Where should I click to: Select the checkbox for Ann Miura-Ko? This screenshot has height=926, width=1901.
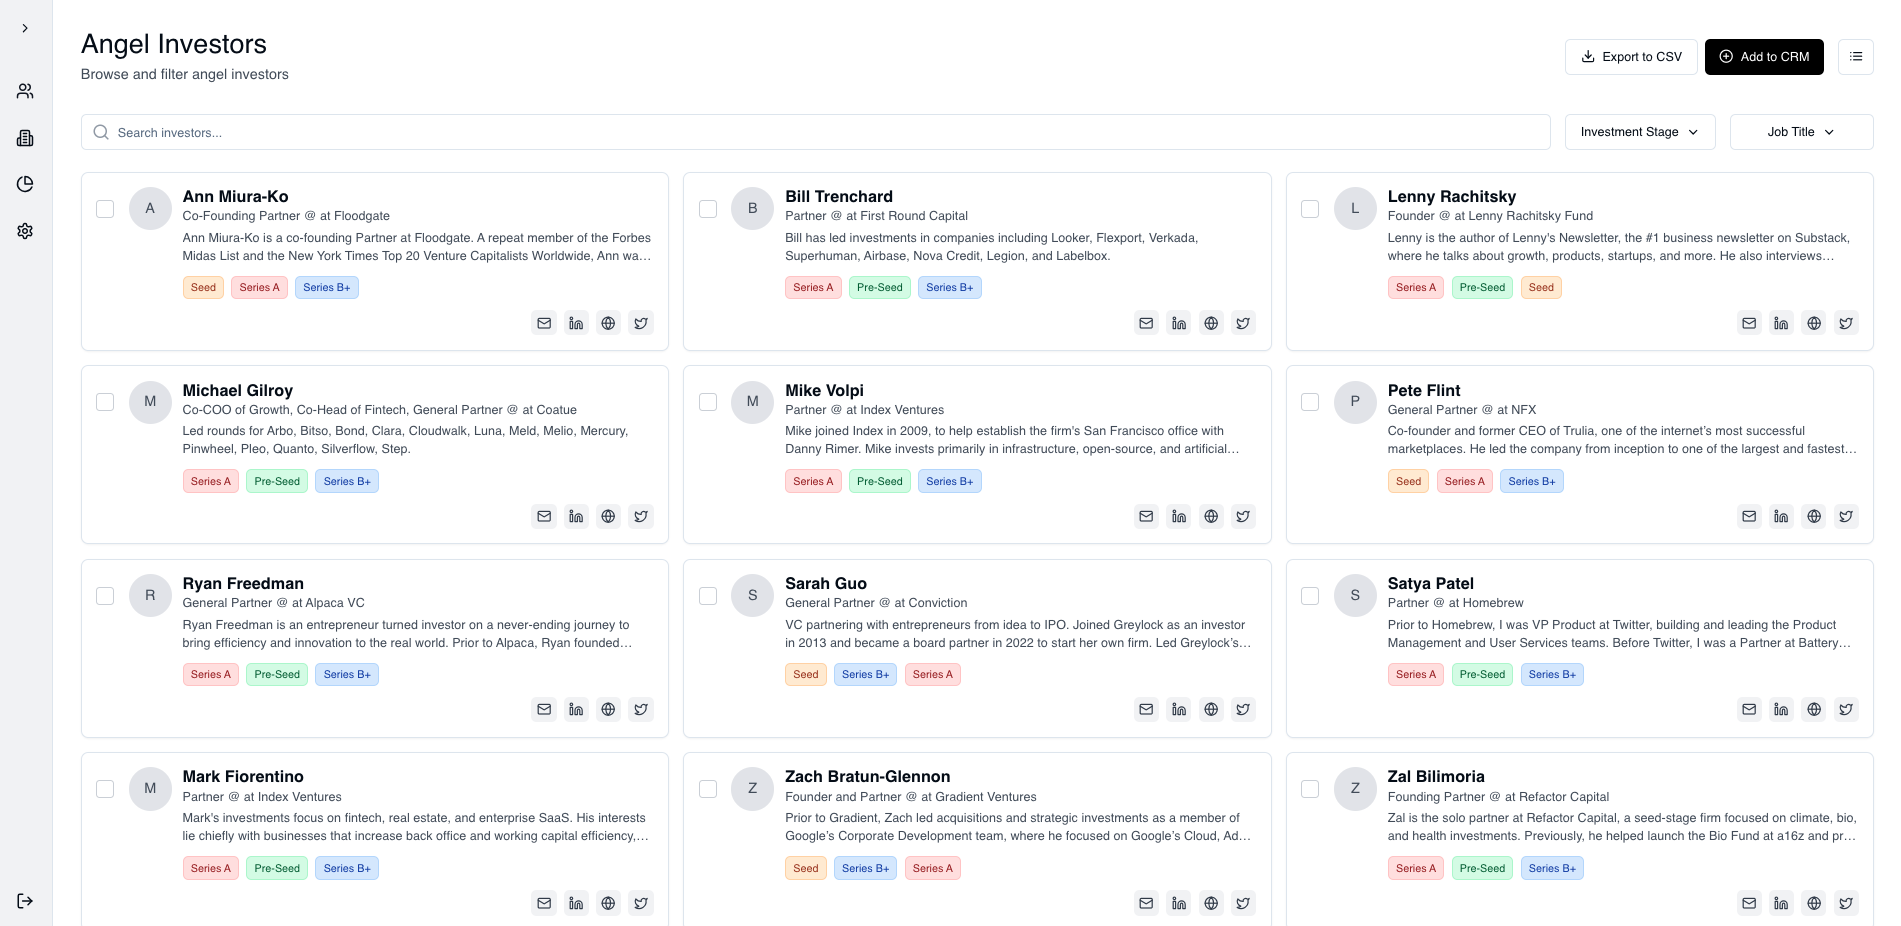coord(105,209)
